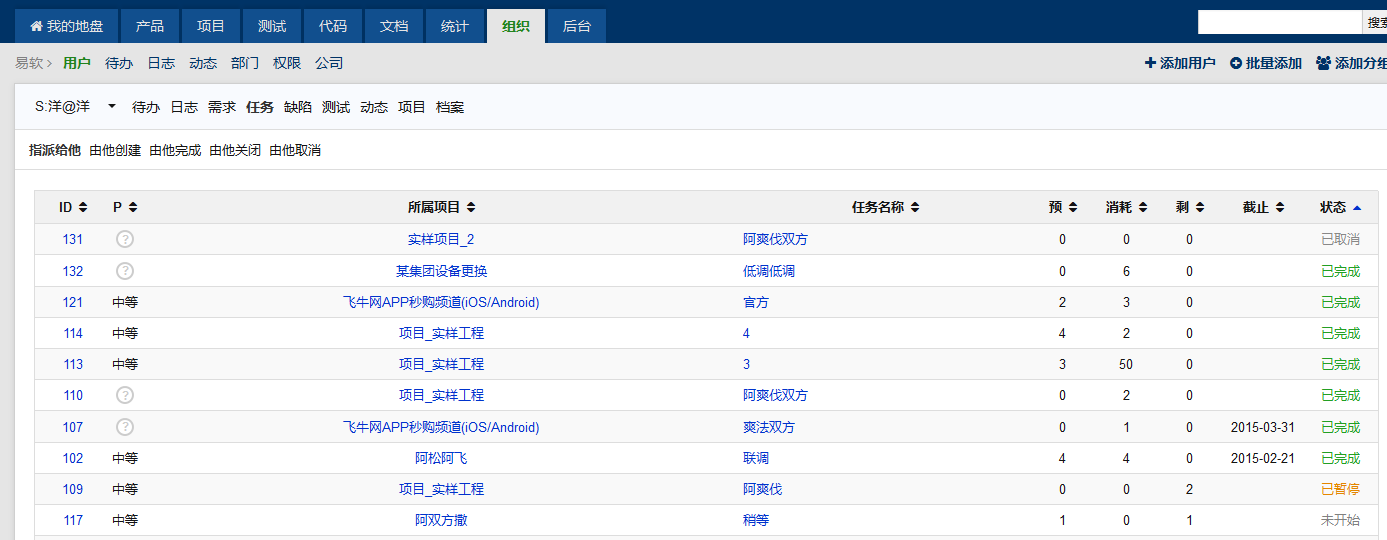Click the sort arrows next to ID header
This screenshot has height=540, width=1387.
click(83, 208)
